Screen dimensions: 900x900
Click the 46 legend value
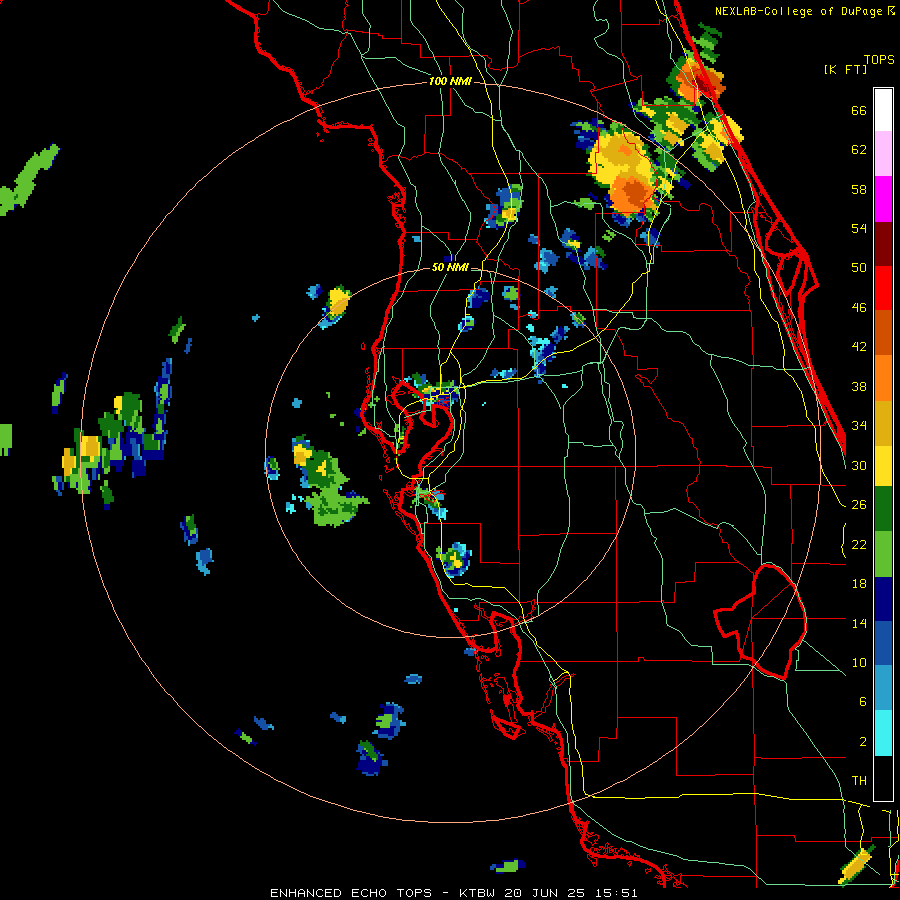(859, 307)
